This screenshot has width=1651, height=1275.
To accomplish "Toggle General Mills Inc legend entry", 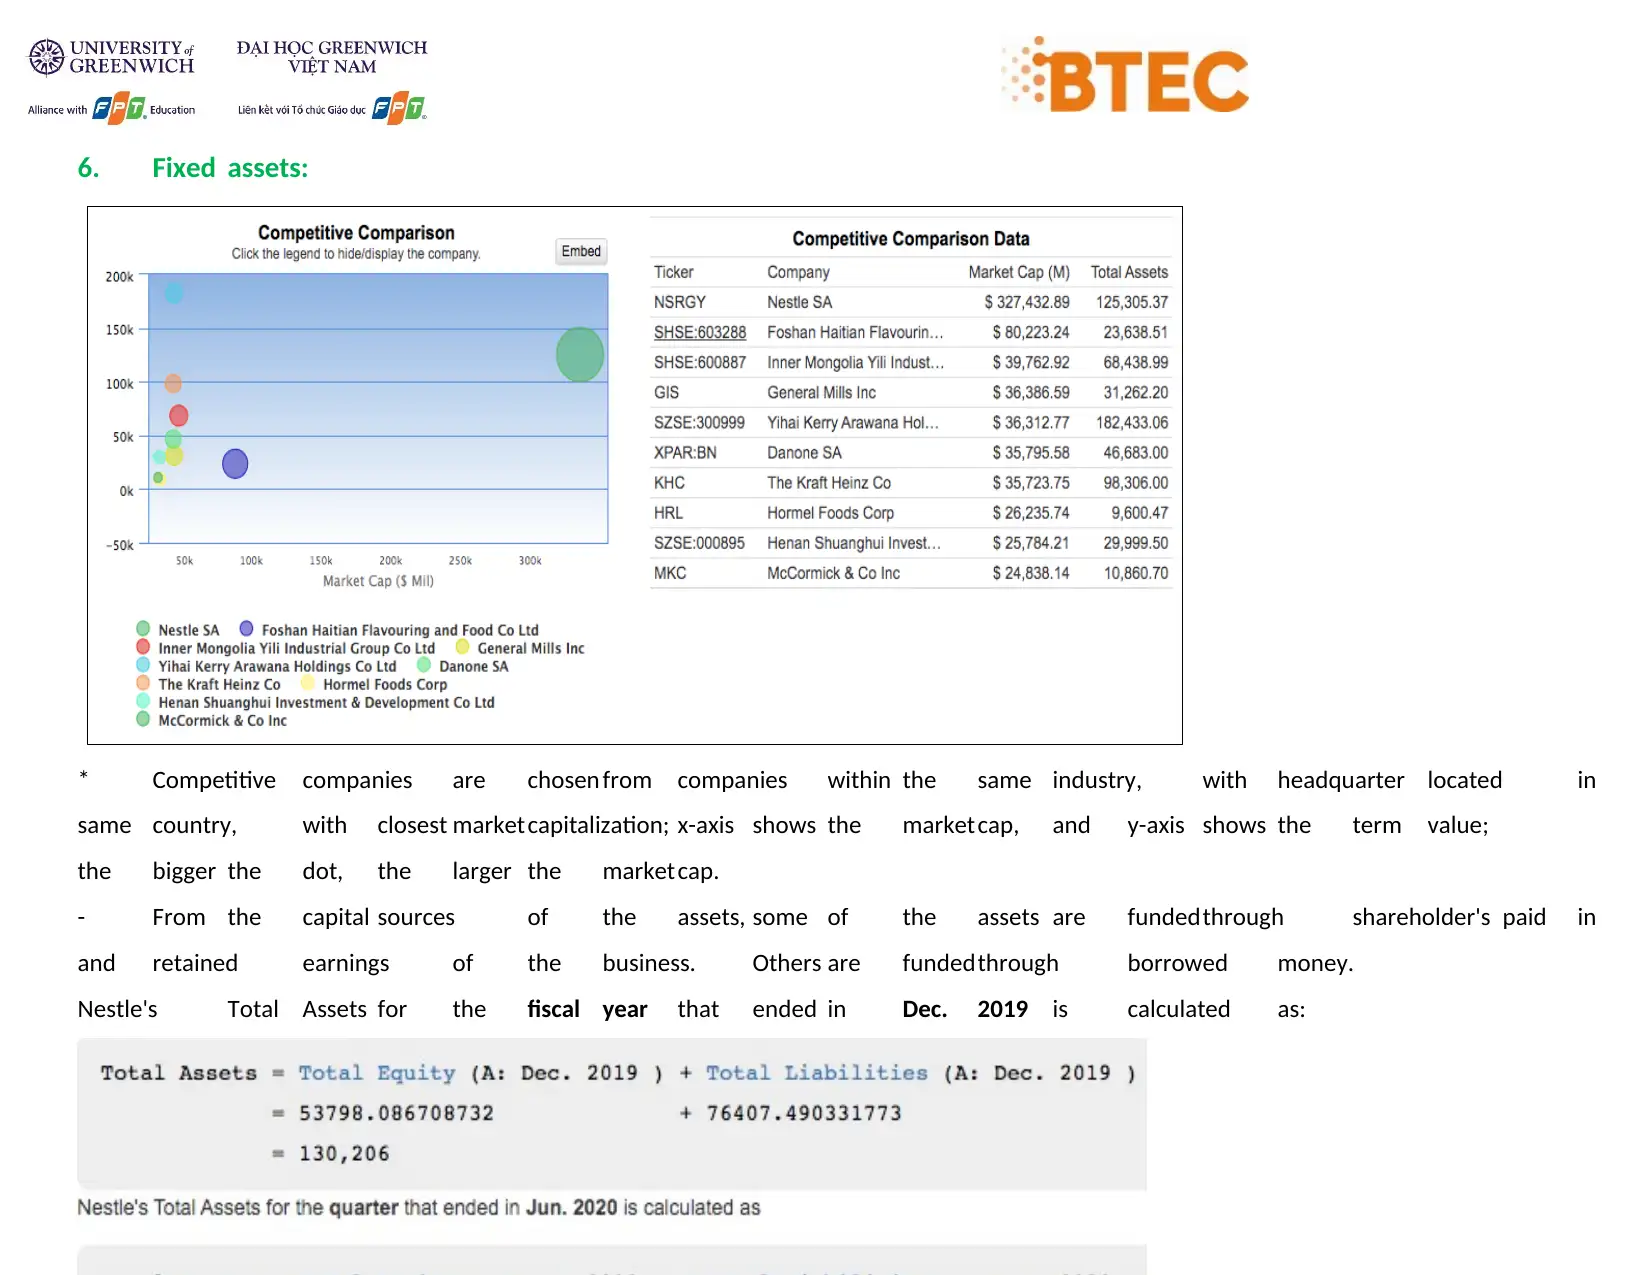I will [x=520, y=648].
